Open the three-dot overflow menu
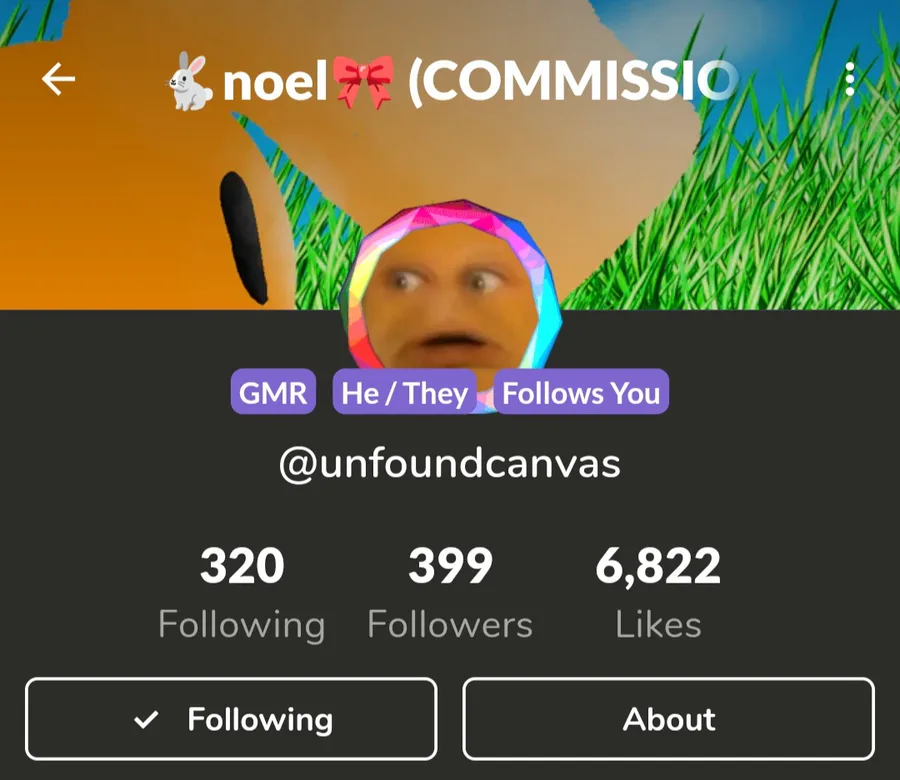The image size is (900, 780). (x=850, y=79)
